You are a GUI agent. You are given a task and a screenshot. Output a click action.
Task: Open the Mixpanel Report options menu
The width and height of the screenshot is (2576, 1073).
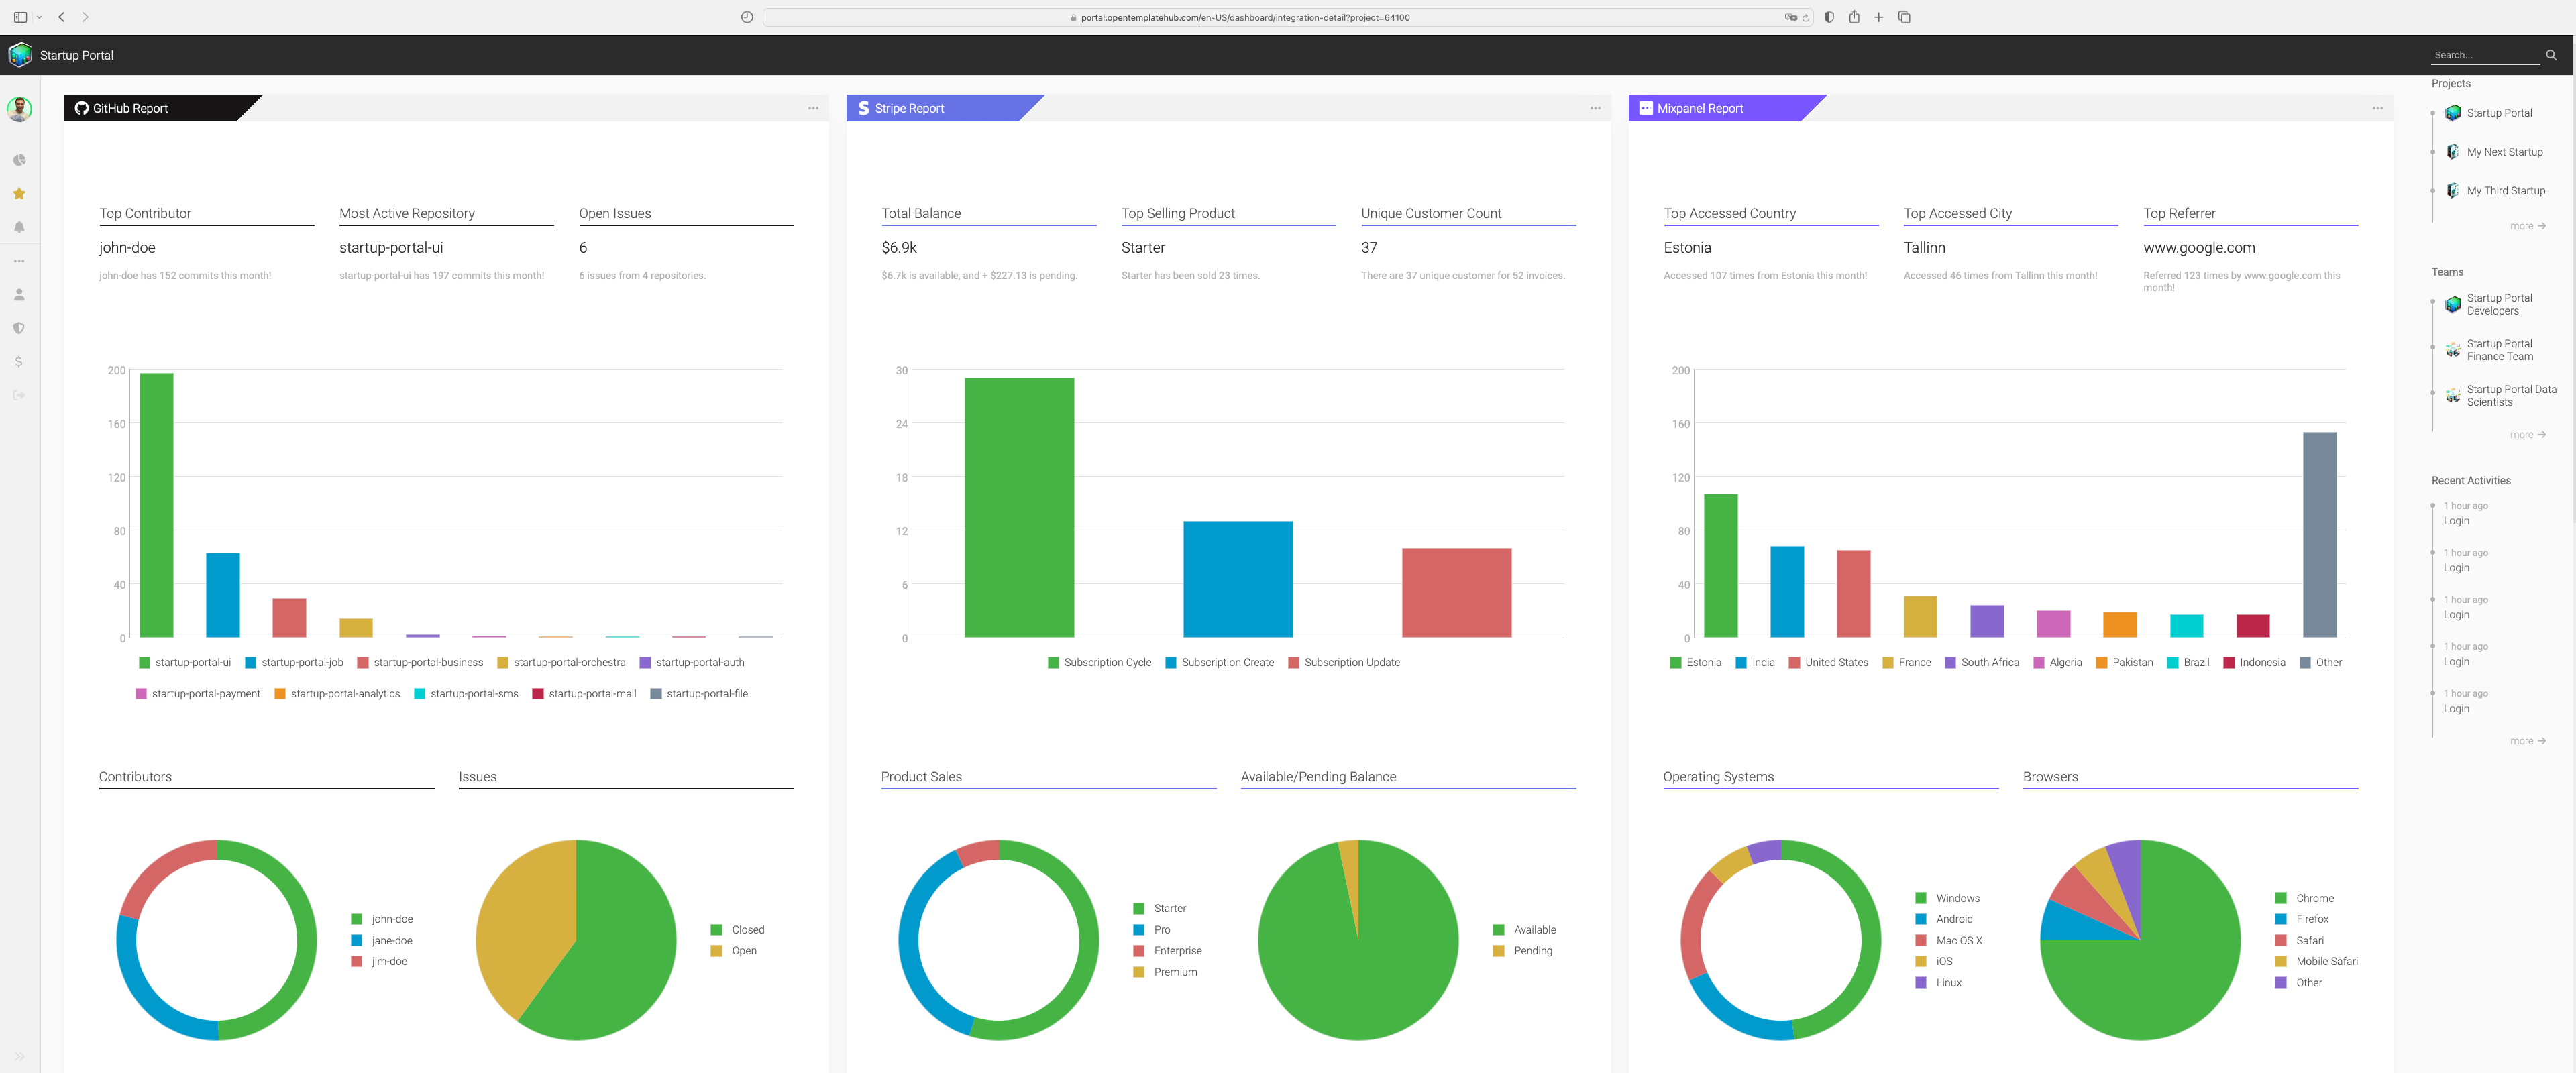(2377, 108)
